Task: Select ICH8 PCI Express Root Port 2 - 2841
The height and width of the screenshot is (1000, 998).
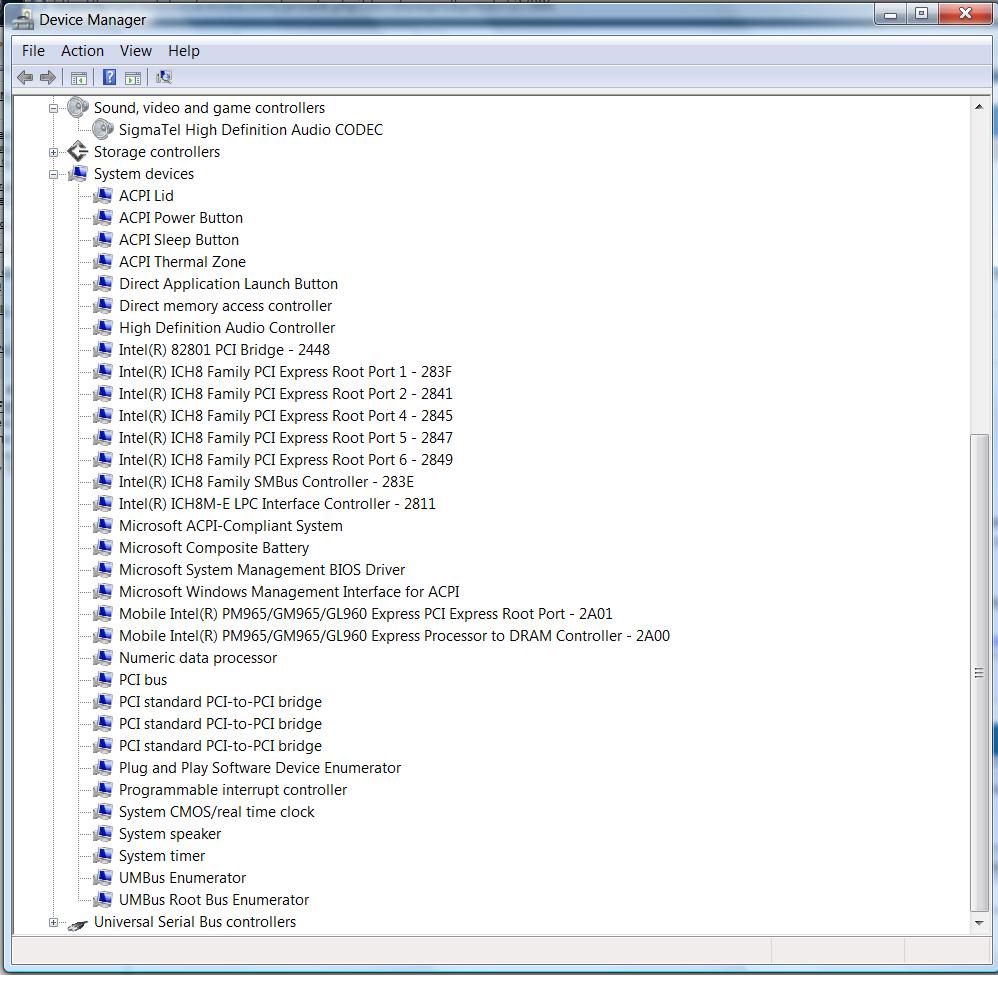Action: click(286, 394)
